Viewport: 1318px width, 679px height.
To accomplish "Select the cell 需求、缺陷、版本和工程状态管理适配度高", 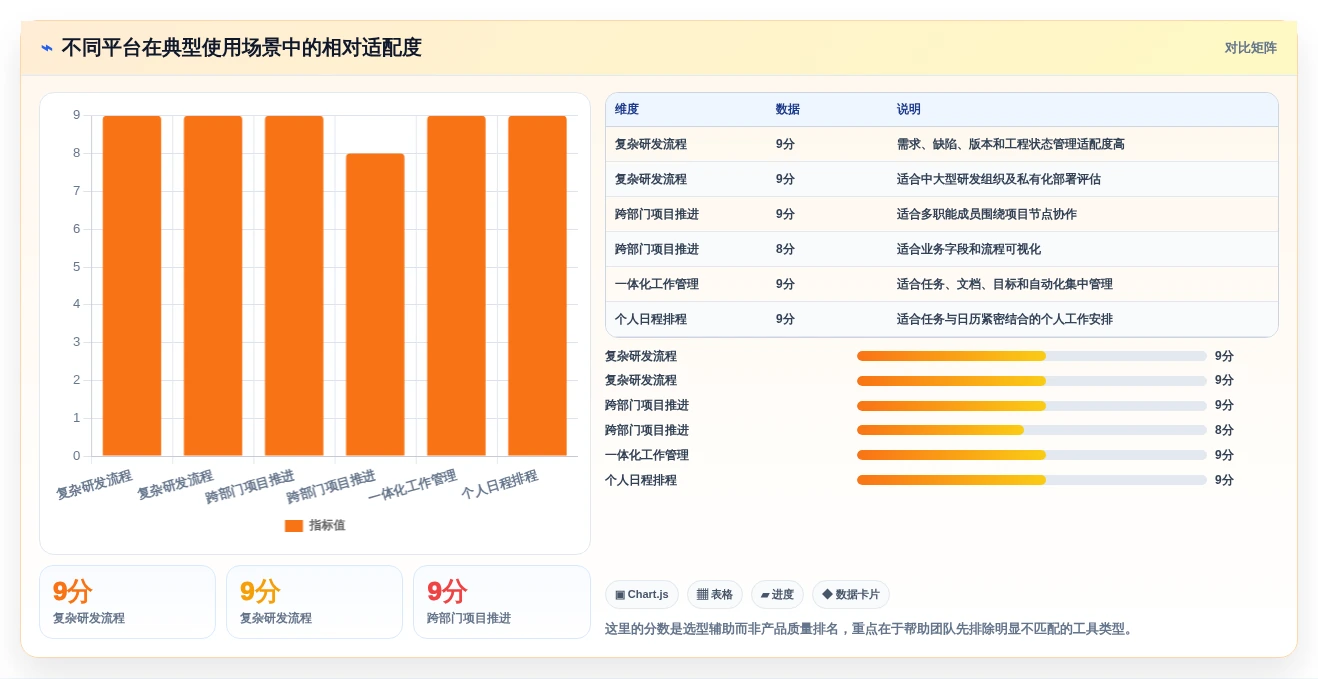I will tap(1011, 145).
